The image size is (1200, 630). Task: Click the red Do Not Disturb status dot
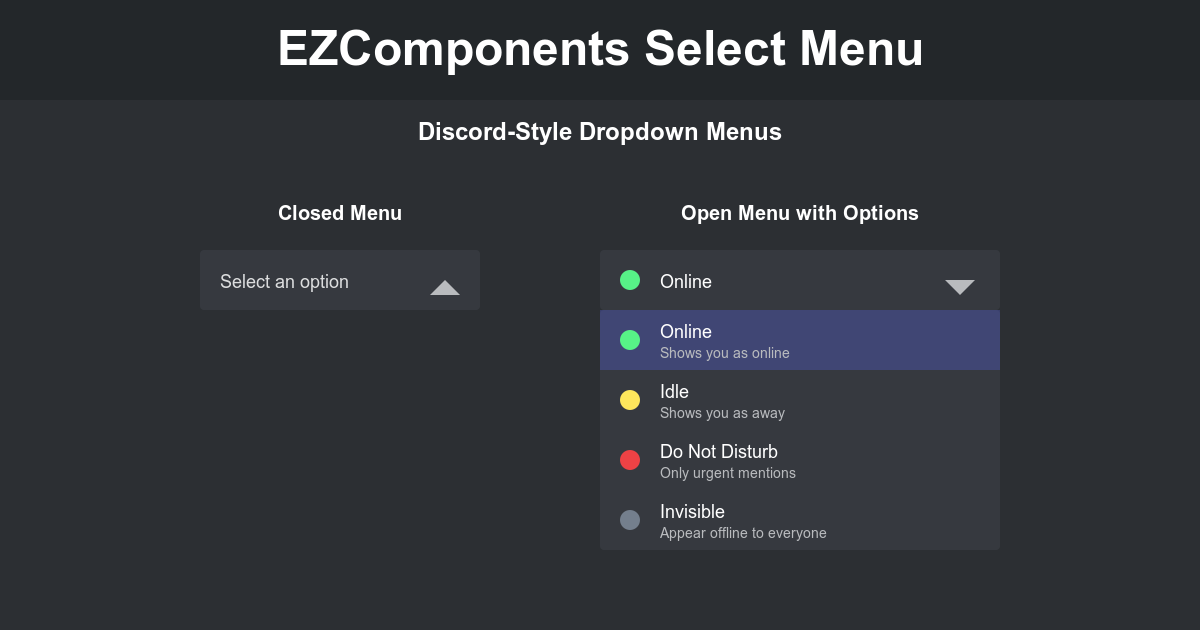click(630, 460)
